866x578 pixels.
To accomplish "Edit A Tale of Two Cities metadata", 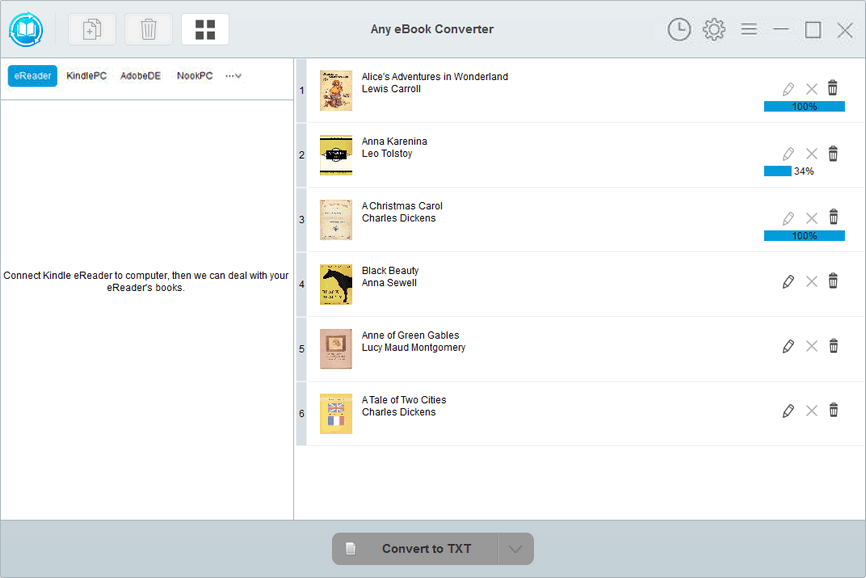I will pyautogui.click(x=788, y=411).
